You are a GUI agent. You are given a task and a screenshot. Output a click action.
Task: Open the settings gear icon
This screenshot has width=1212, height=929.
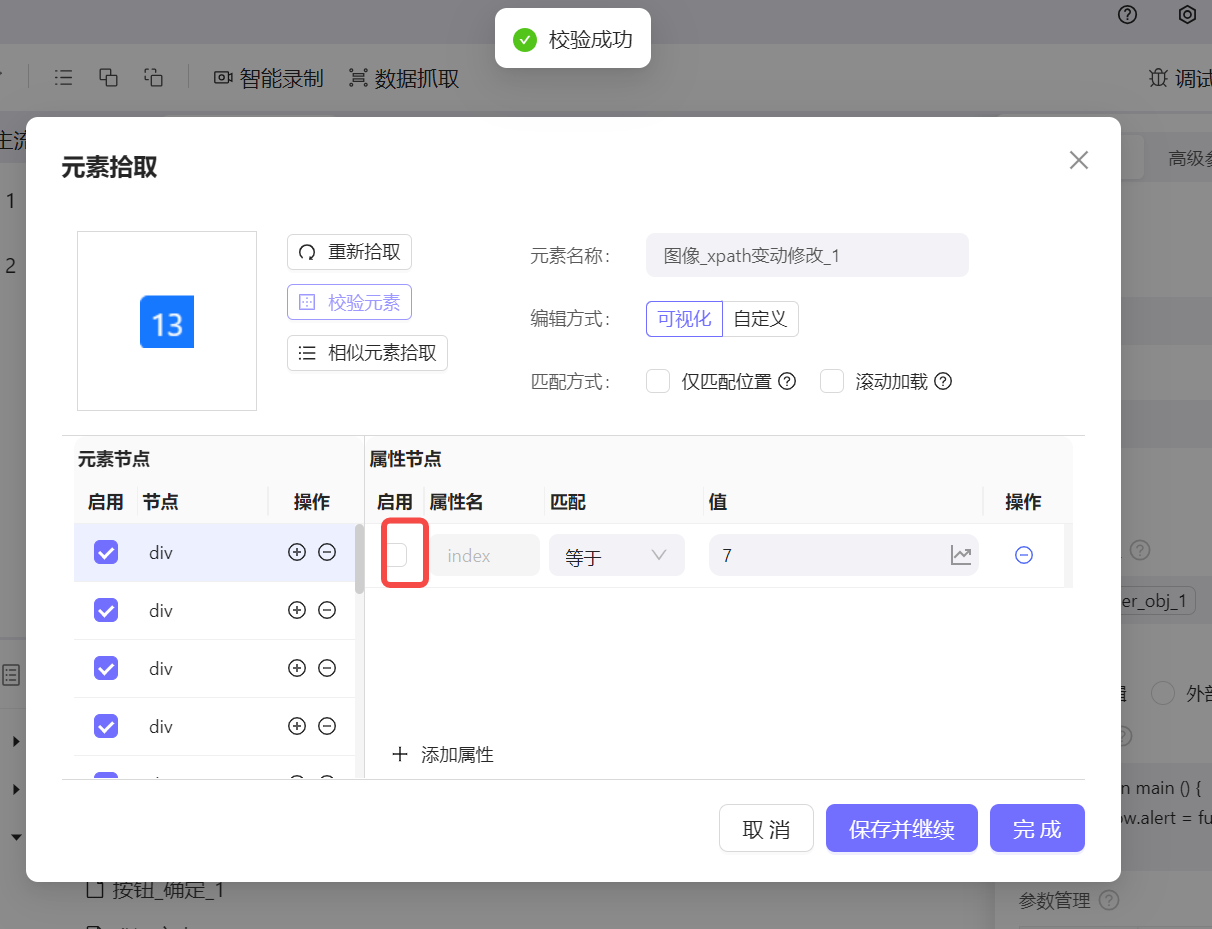pos(1187,15)
